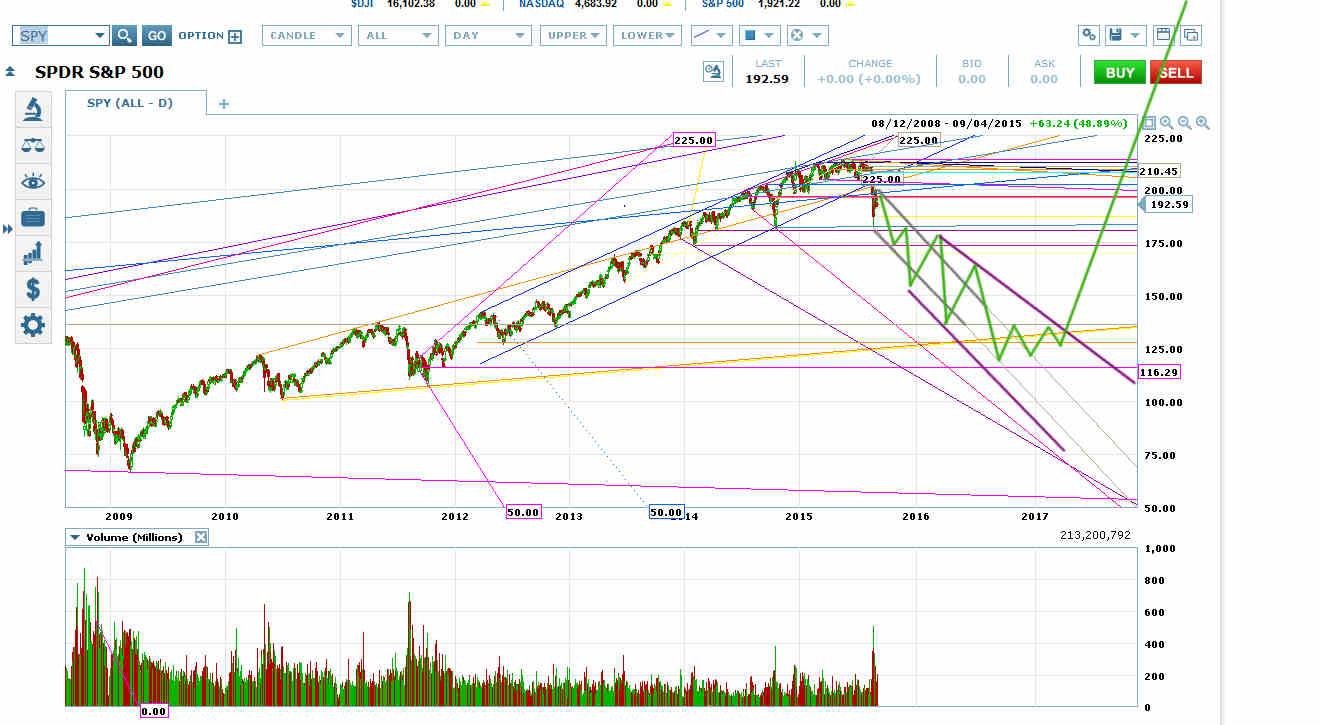Click the plain magnifier zoom icon
The height and width of the screenshot is (725, 1320).
[1167, 123]
